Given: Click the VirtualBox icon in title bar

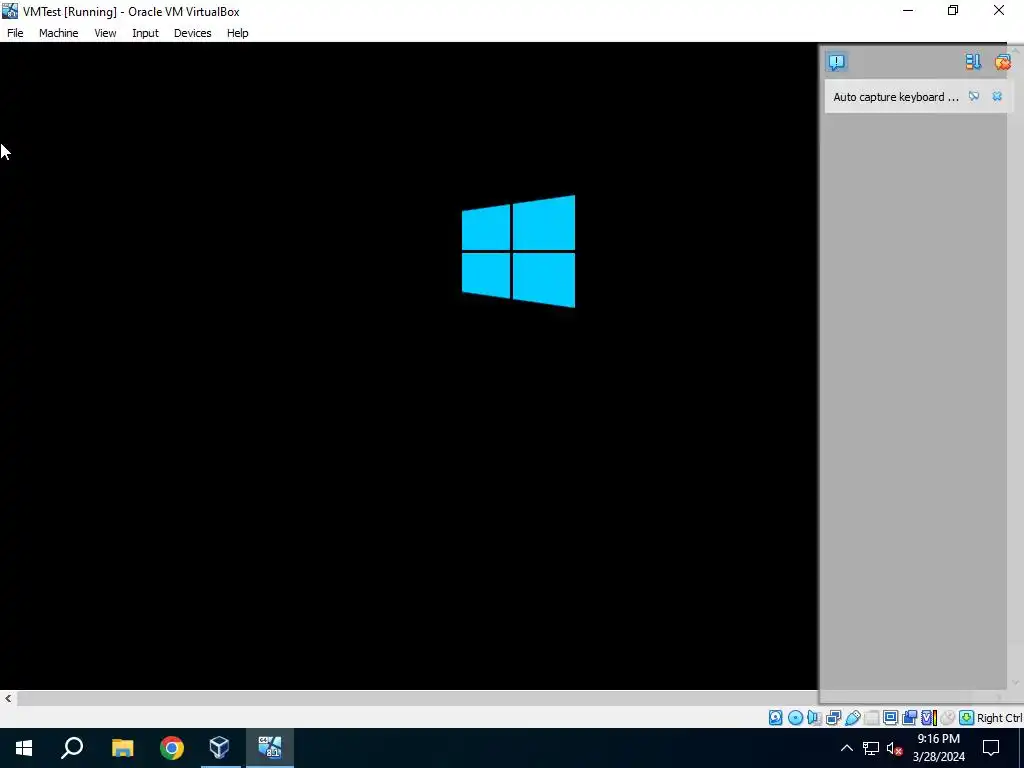Looking at the screenshot, I should point(10,11).
